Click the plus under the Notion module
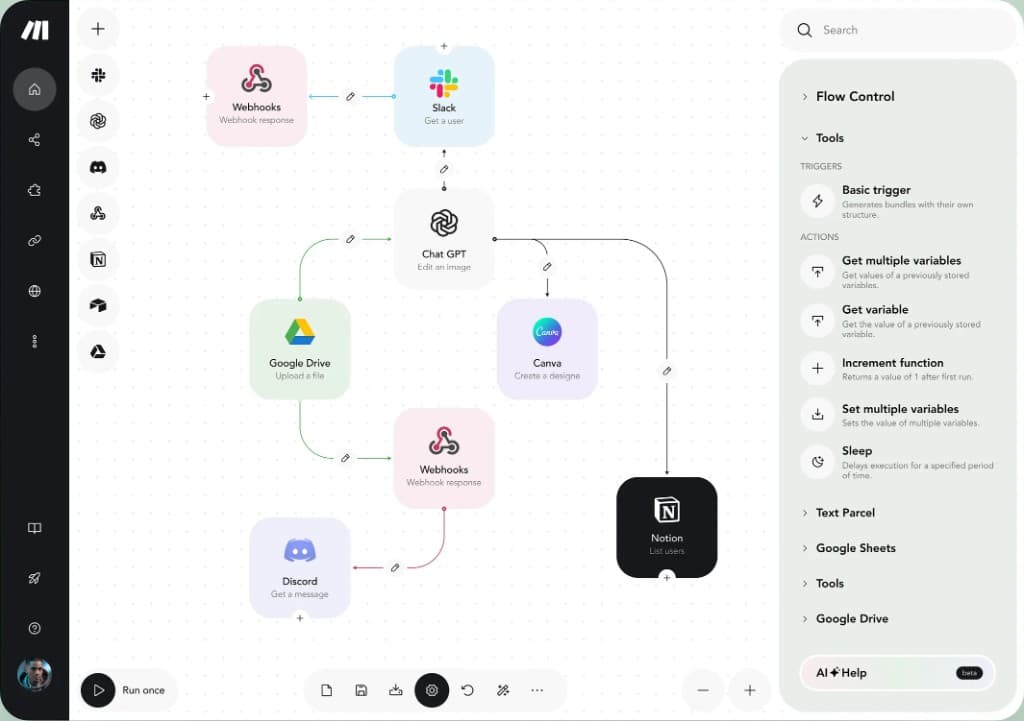Image resolution: width=1024 pixels, height=721 pixels. (667, 577)
